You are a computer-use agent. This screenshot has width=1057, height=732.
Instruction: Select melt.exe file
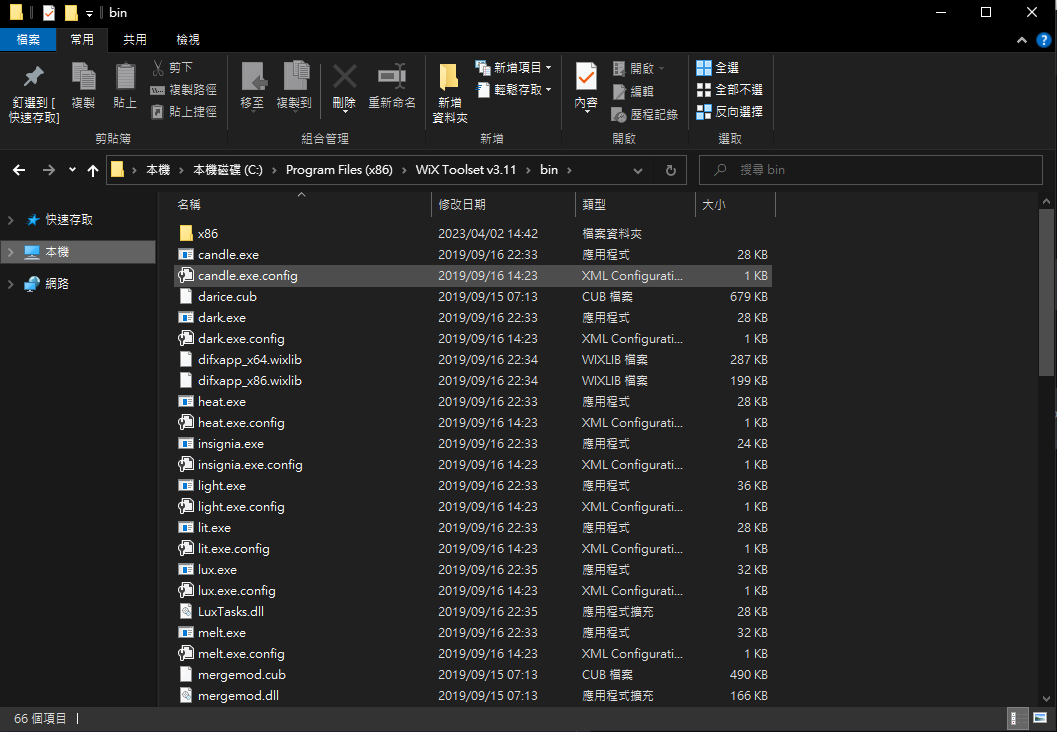[x=472, y=632]
